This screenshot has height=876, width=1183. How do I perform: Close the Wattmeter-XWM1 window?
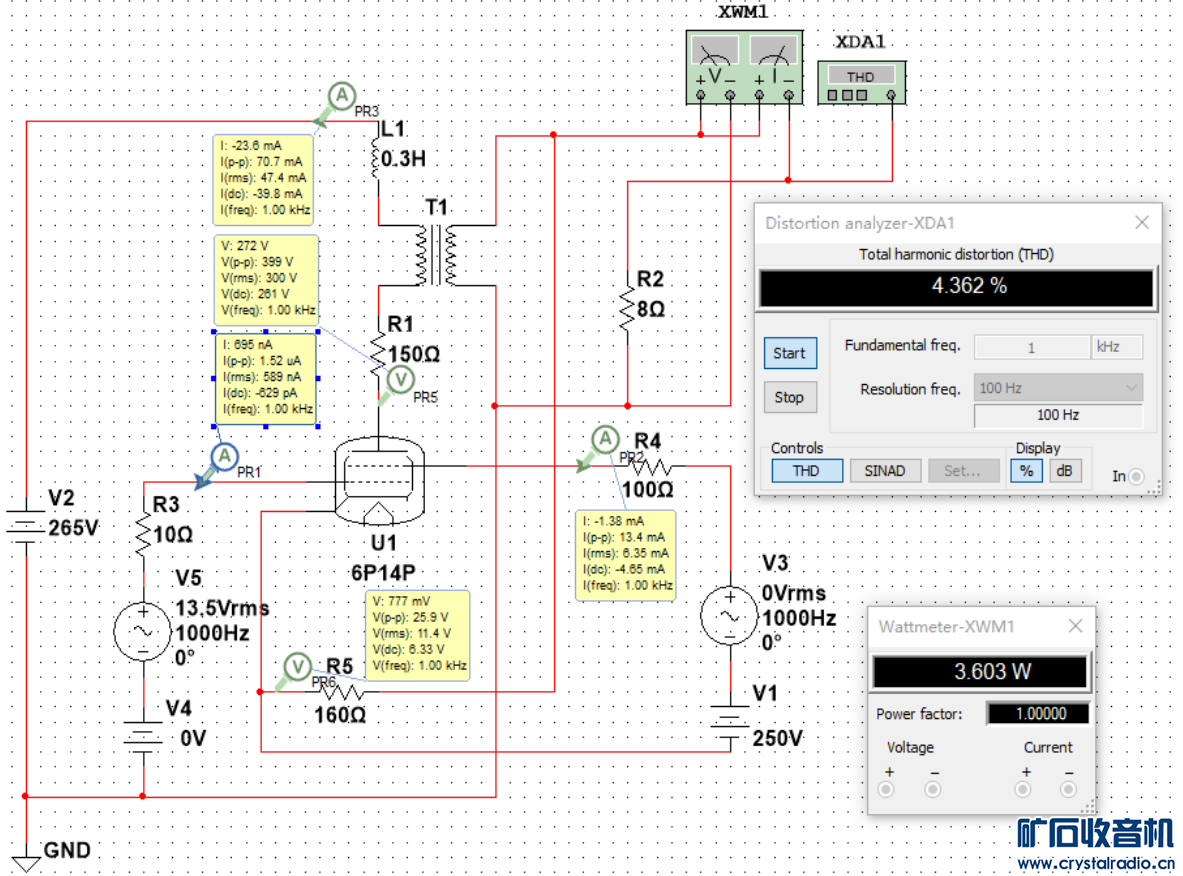(x=1076, y=626)
